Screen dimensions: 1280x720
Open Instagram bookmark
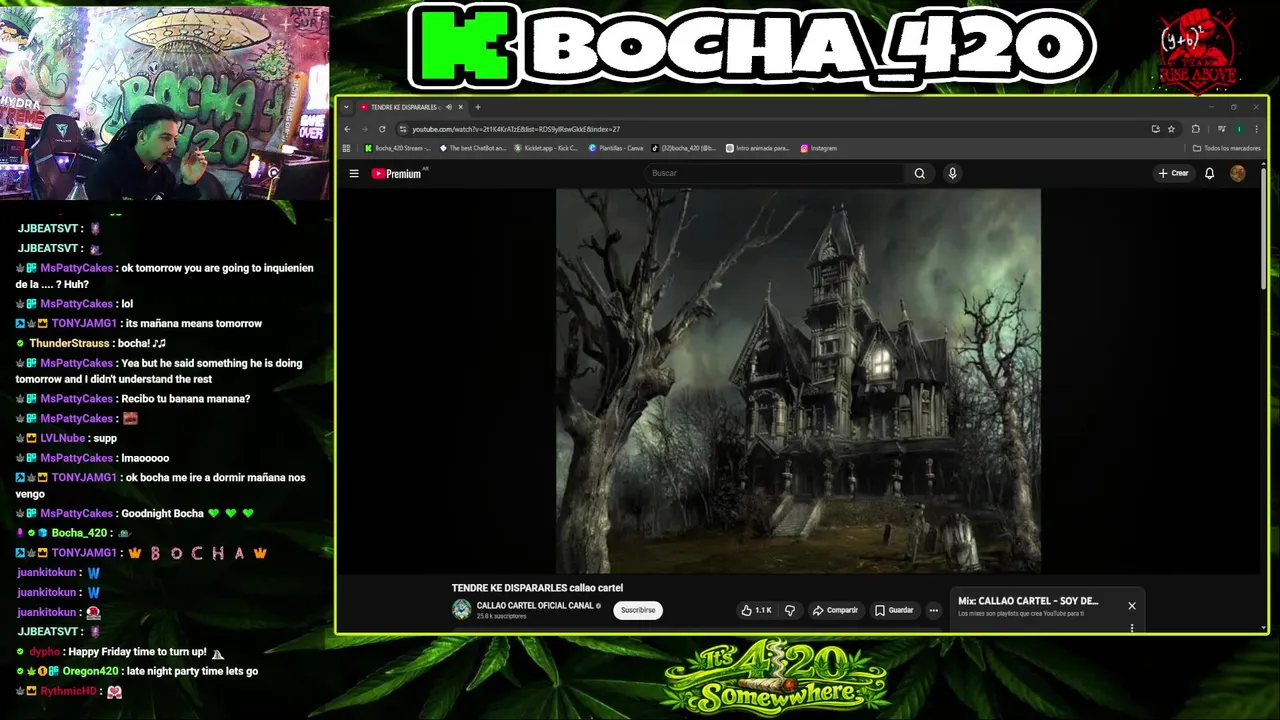(818, 148)
